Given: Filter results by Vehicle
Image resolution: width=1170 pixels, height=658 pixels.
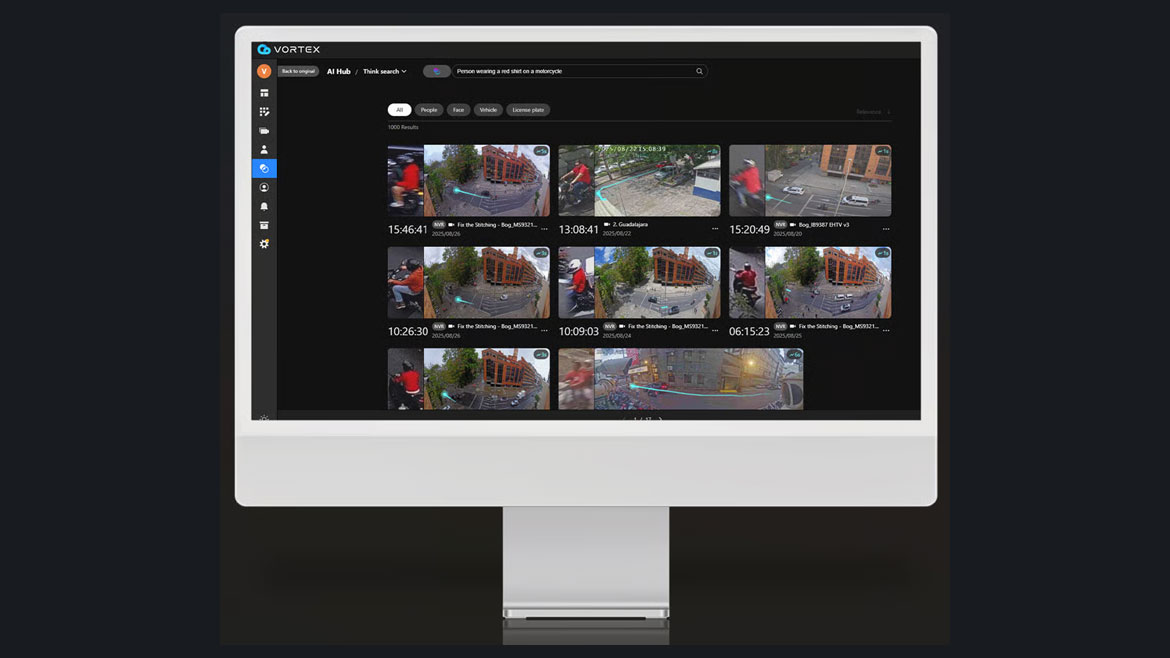Looking at the screenshot, I should tap(488, 110).
